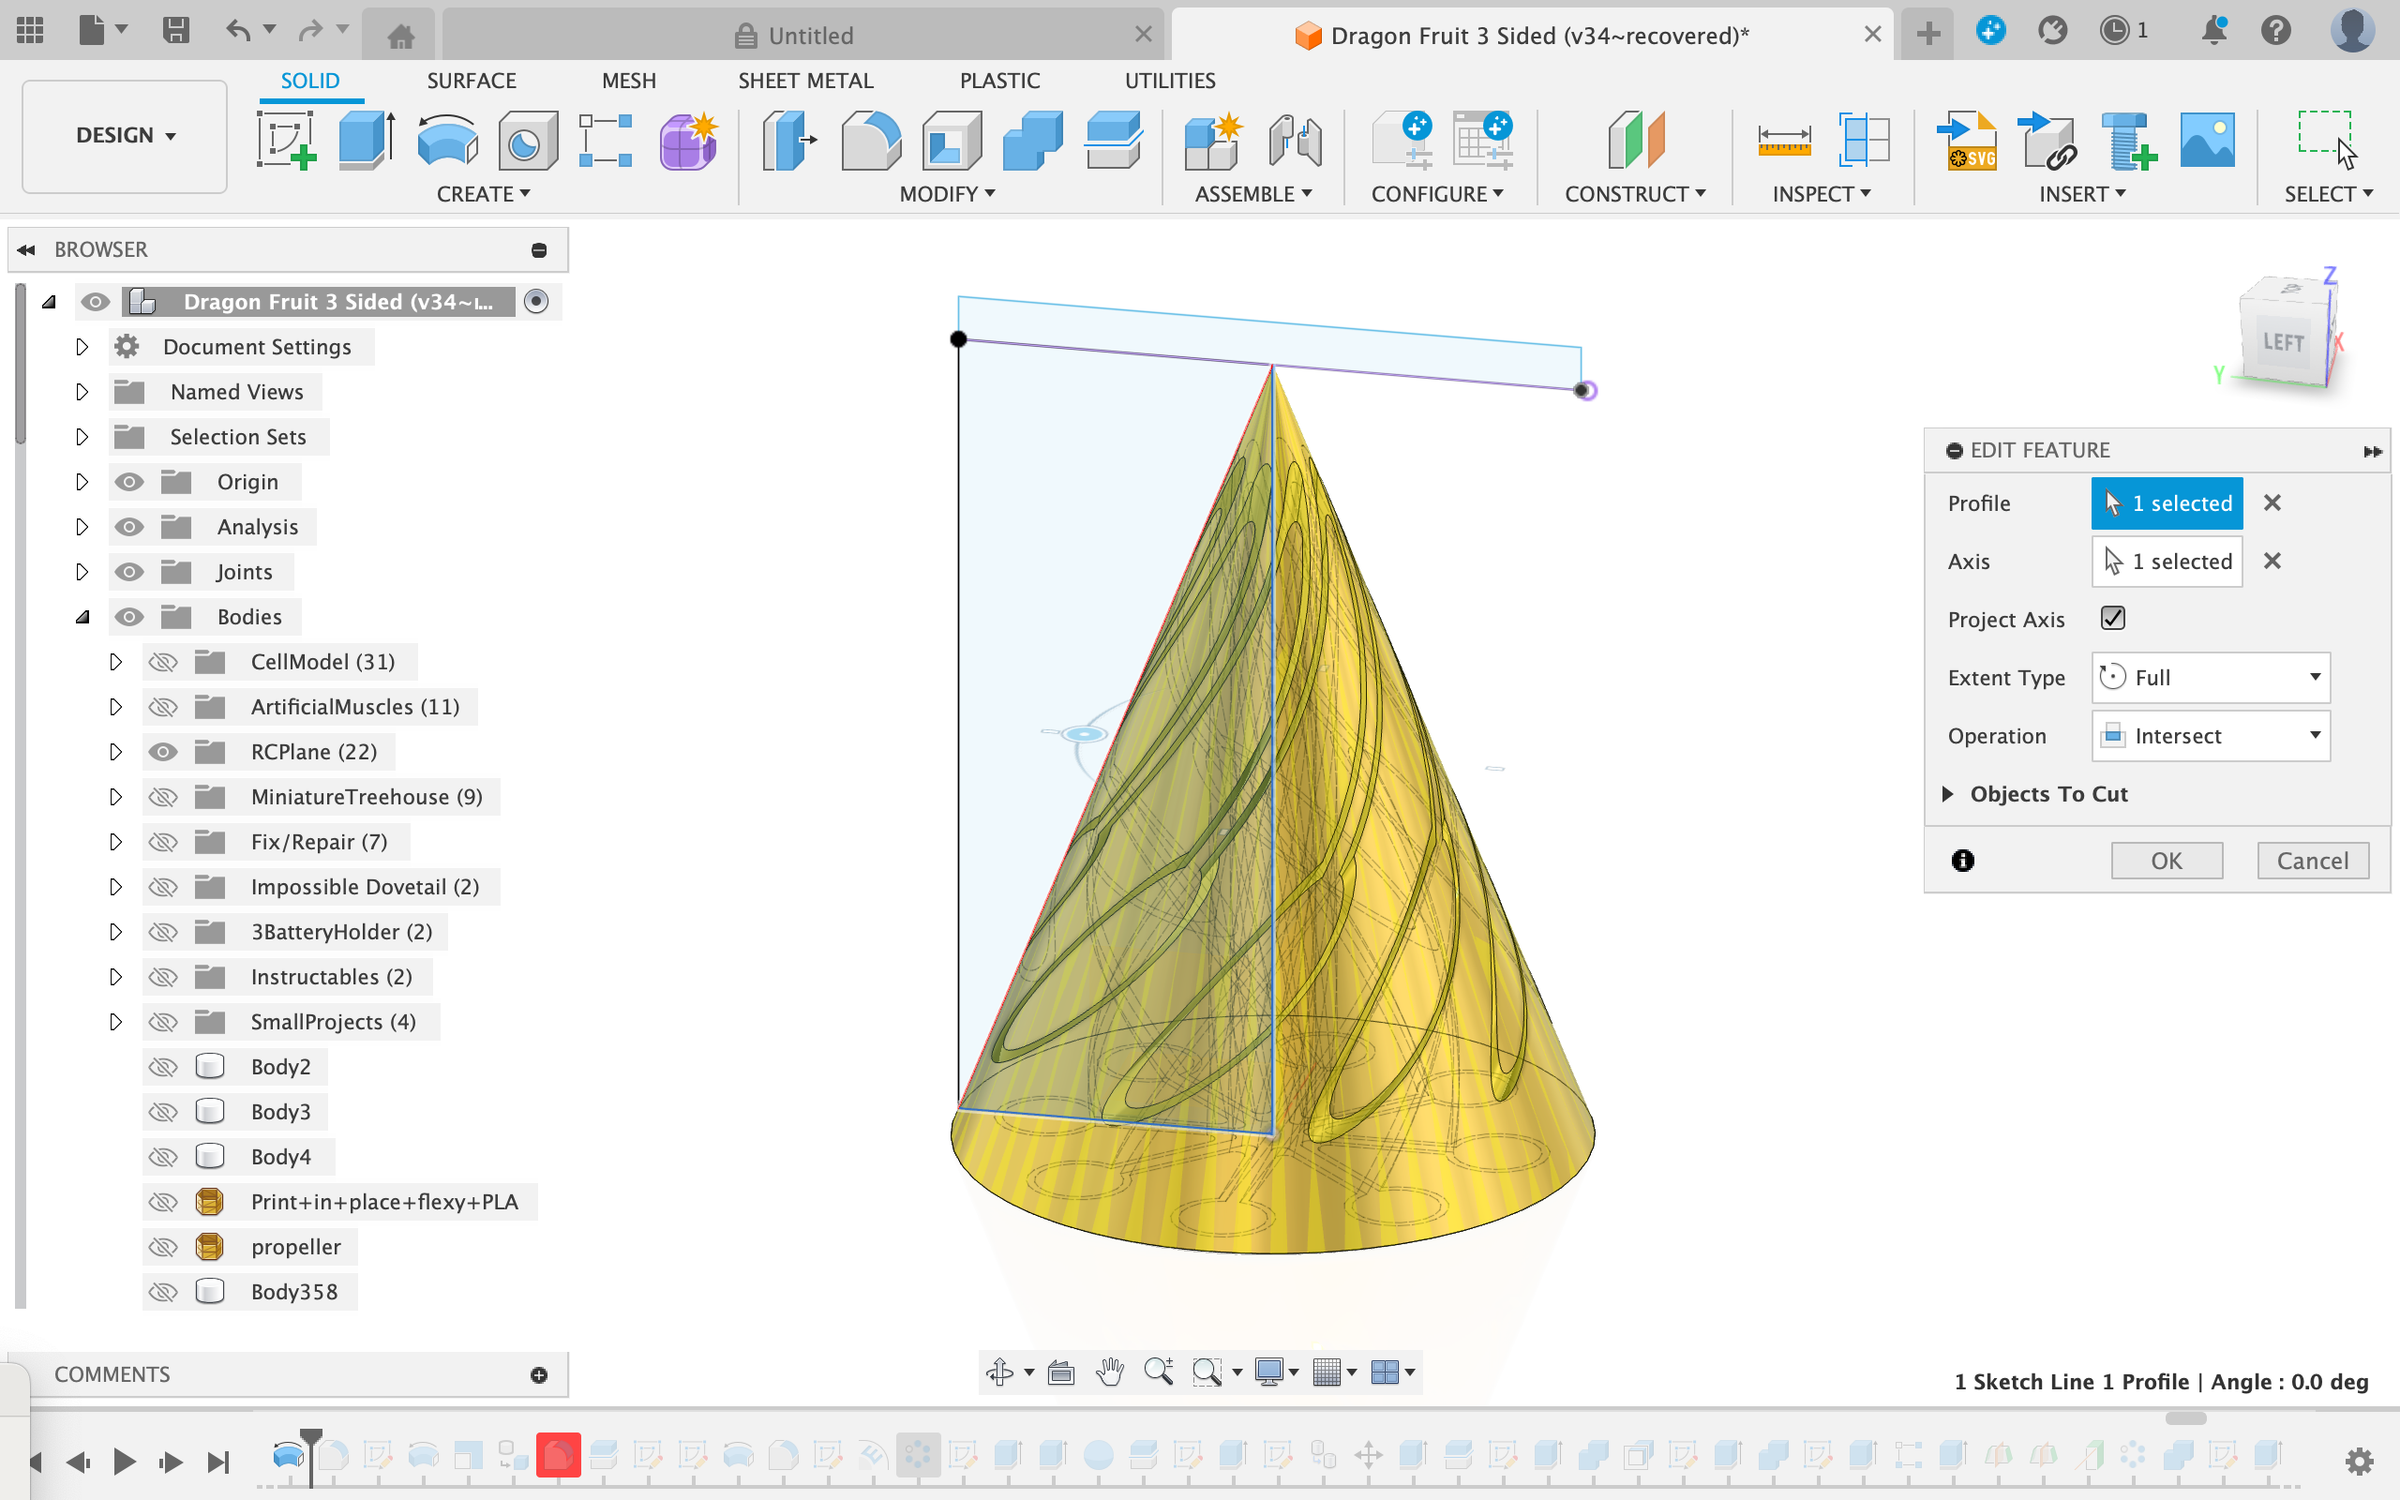
Task: Hide the RCPlane (22) folder visibility
Action: point(163,752)
